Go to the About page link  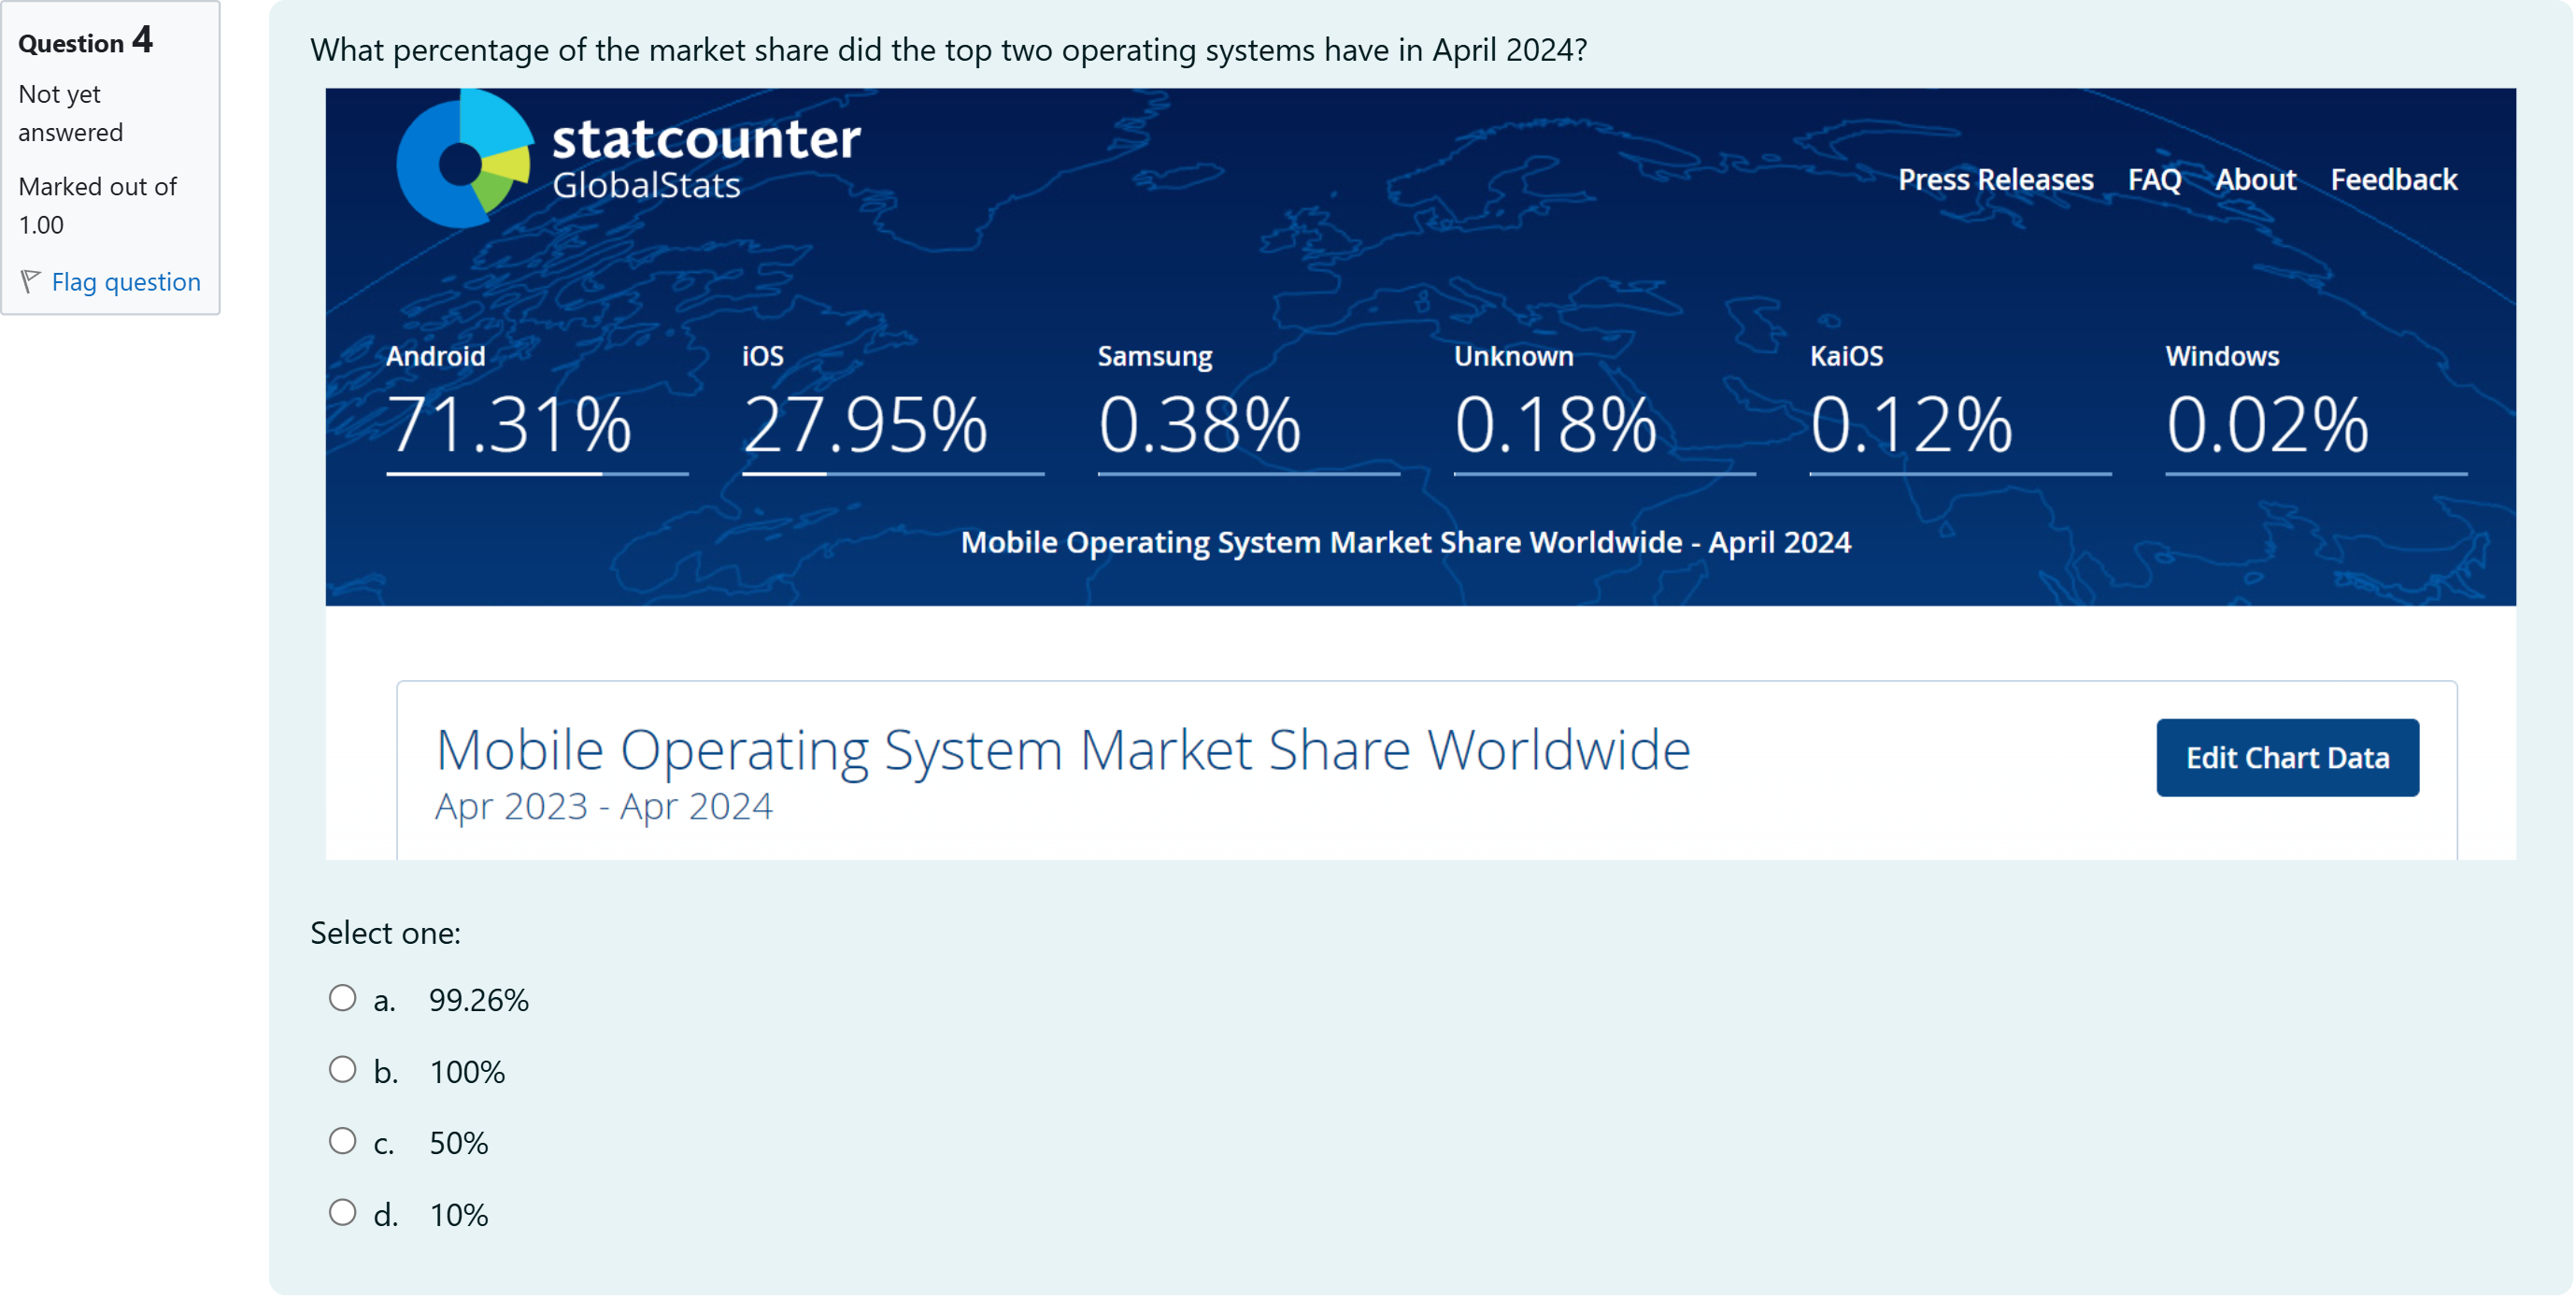(2255, 180)
